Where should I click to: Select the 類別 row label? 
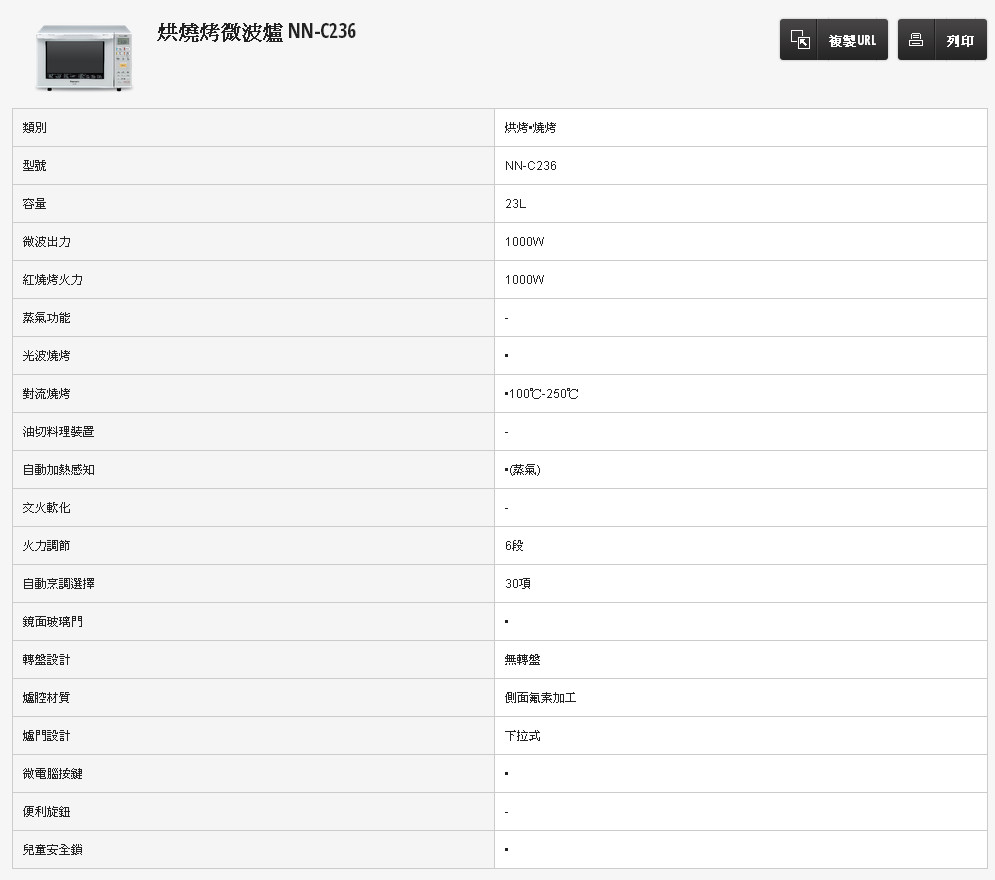[34, 128]
